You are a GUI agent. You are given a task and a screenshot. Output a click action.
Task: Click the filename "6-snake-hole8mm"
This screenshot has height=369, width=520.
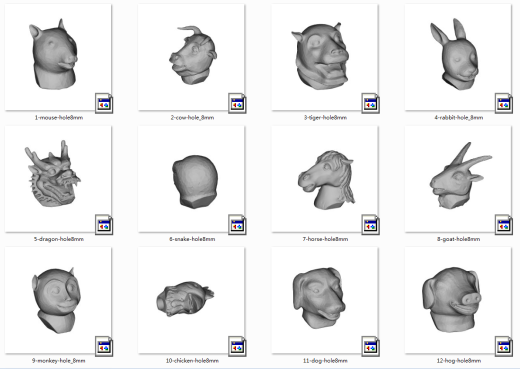pyautogui.click(x=192, y=239)
